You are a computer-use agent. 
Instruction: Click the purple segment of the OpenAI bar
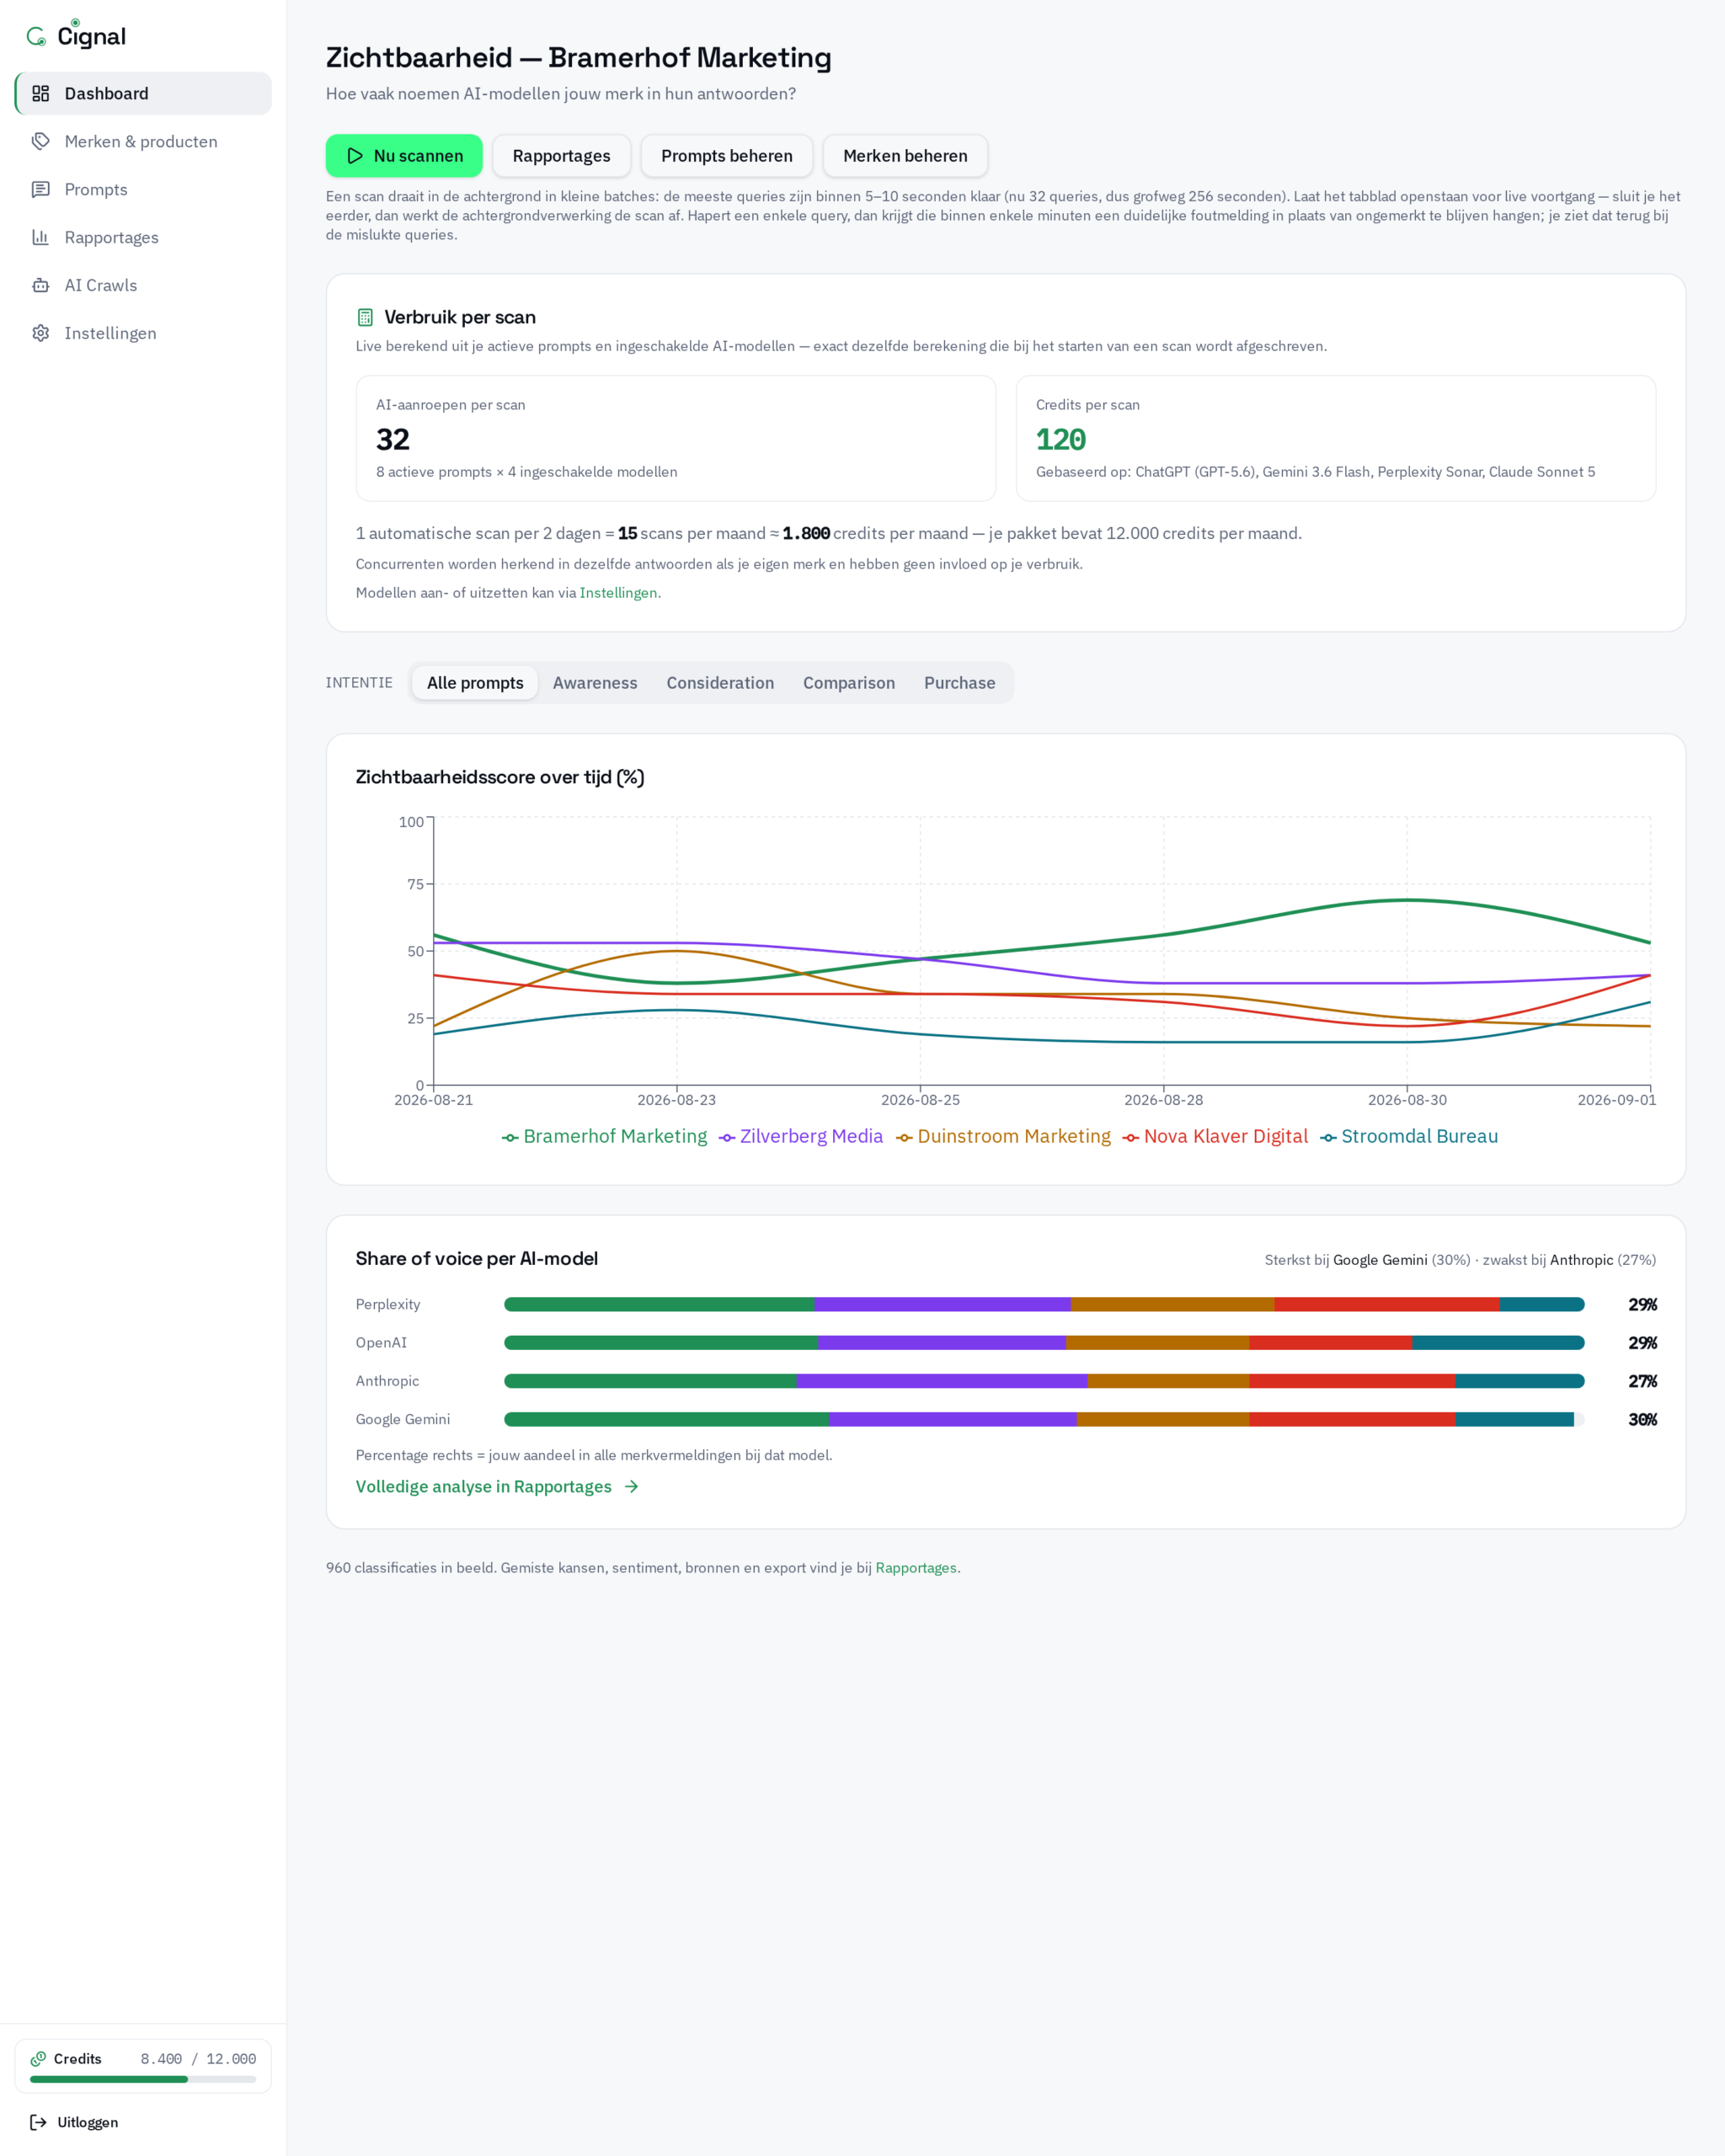(942, 1342)
